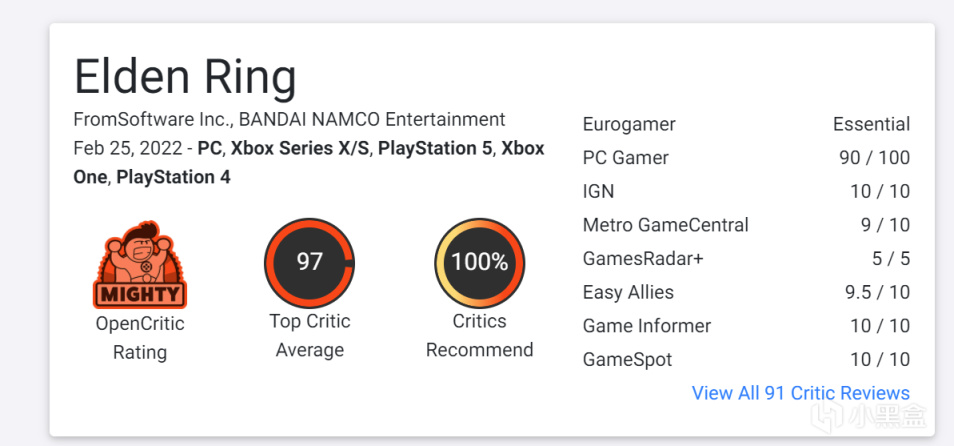Open the IGN review entry
The image size is (954, 446).
[598, 191]
